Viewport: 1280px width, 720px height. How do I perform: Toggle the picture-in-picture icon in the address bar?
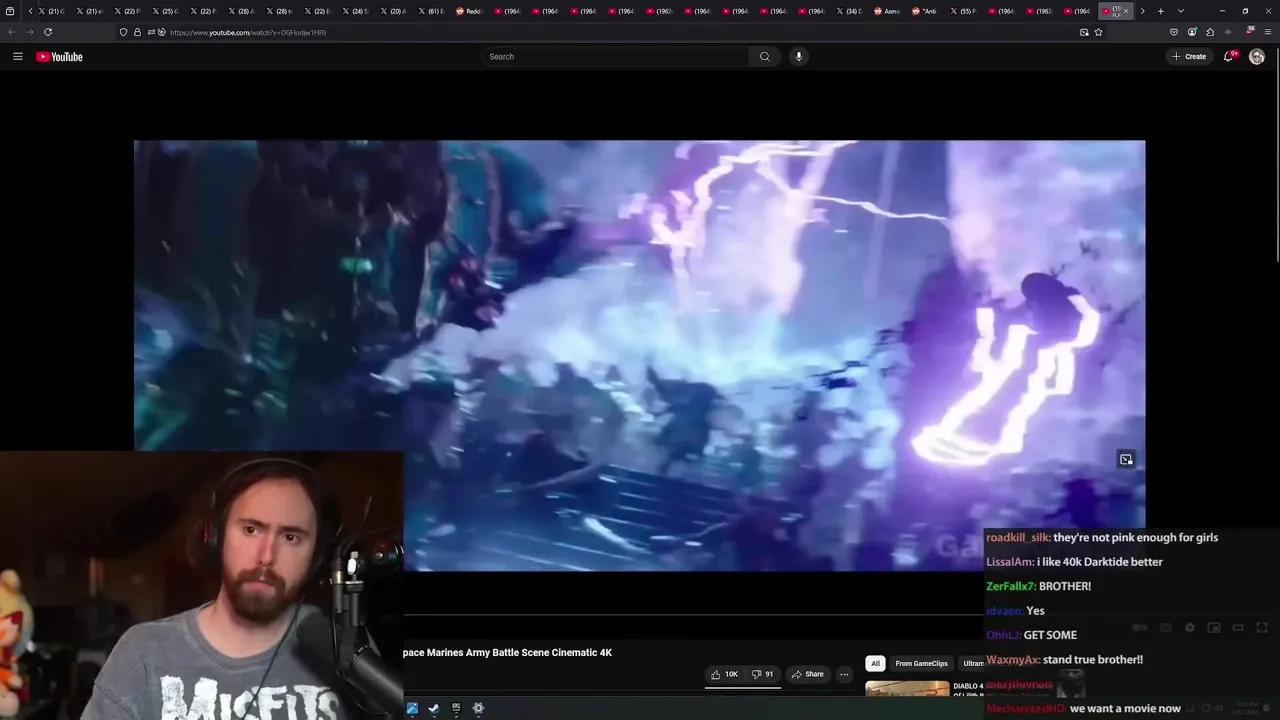[x=1084, y=32]
